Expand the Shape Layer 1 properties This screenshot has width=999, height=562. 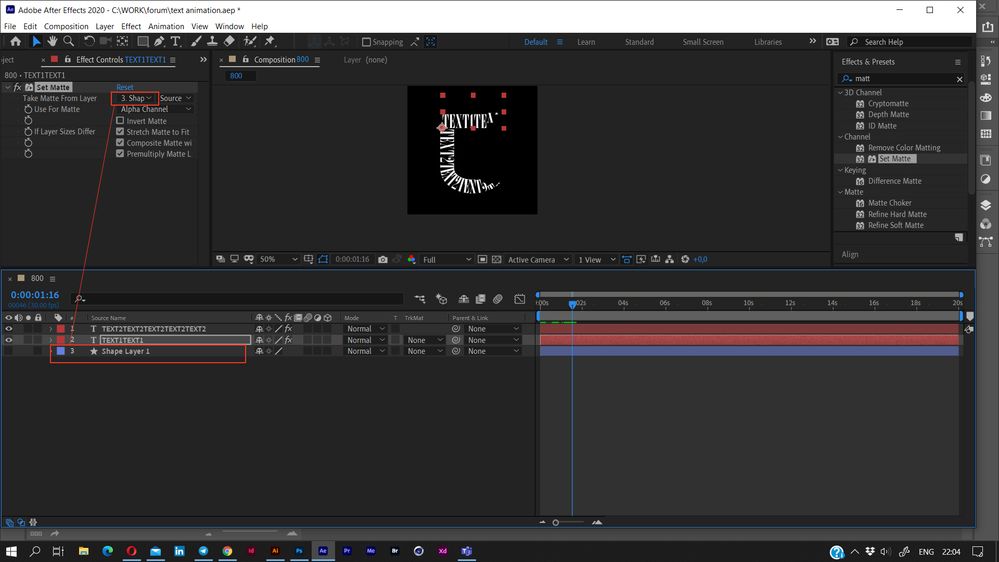[50, 352]
